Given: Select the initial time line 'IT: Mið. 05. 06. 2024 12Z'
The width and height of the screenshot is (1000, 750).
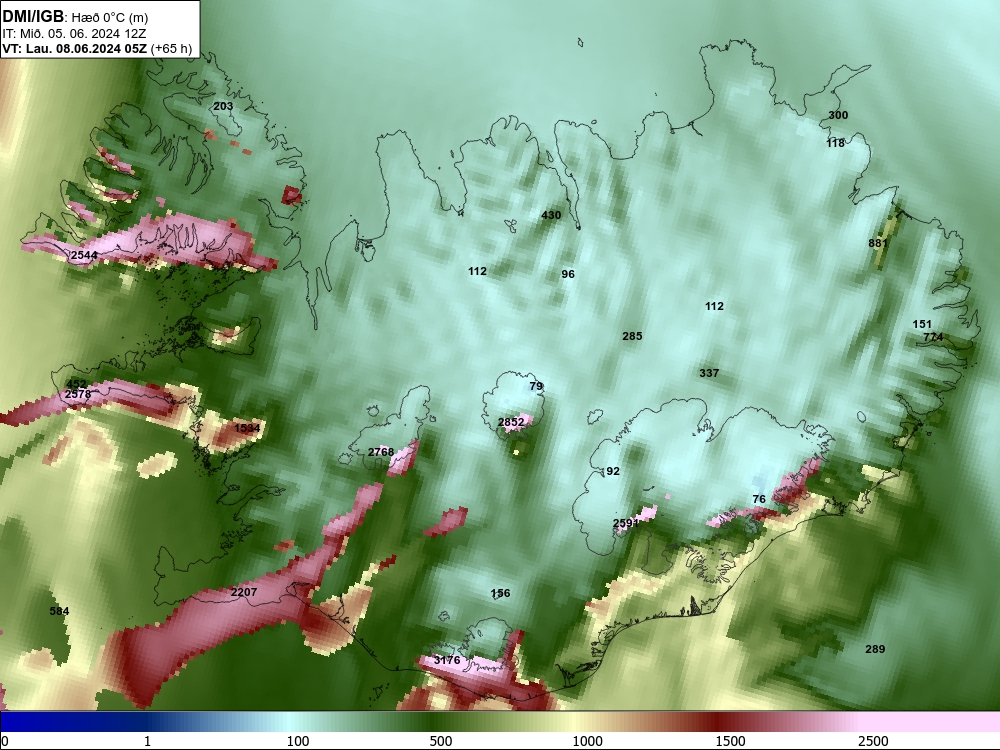Looking at the screenshot, I should (x=74, y=34).
